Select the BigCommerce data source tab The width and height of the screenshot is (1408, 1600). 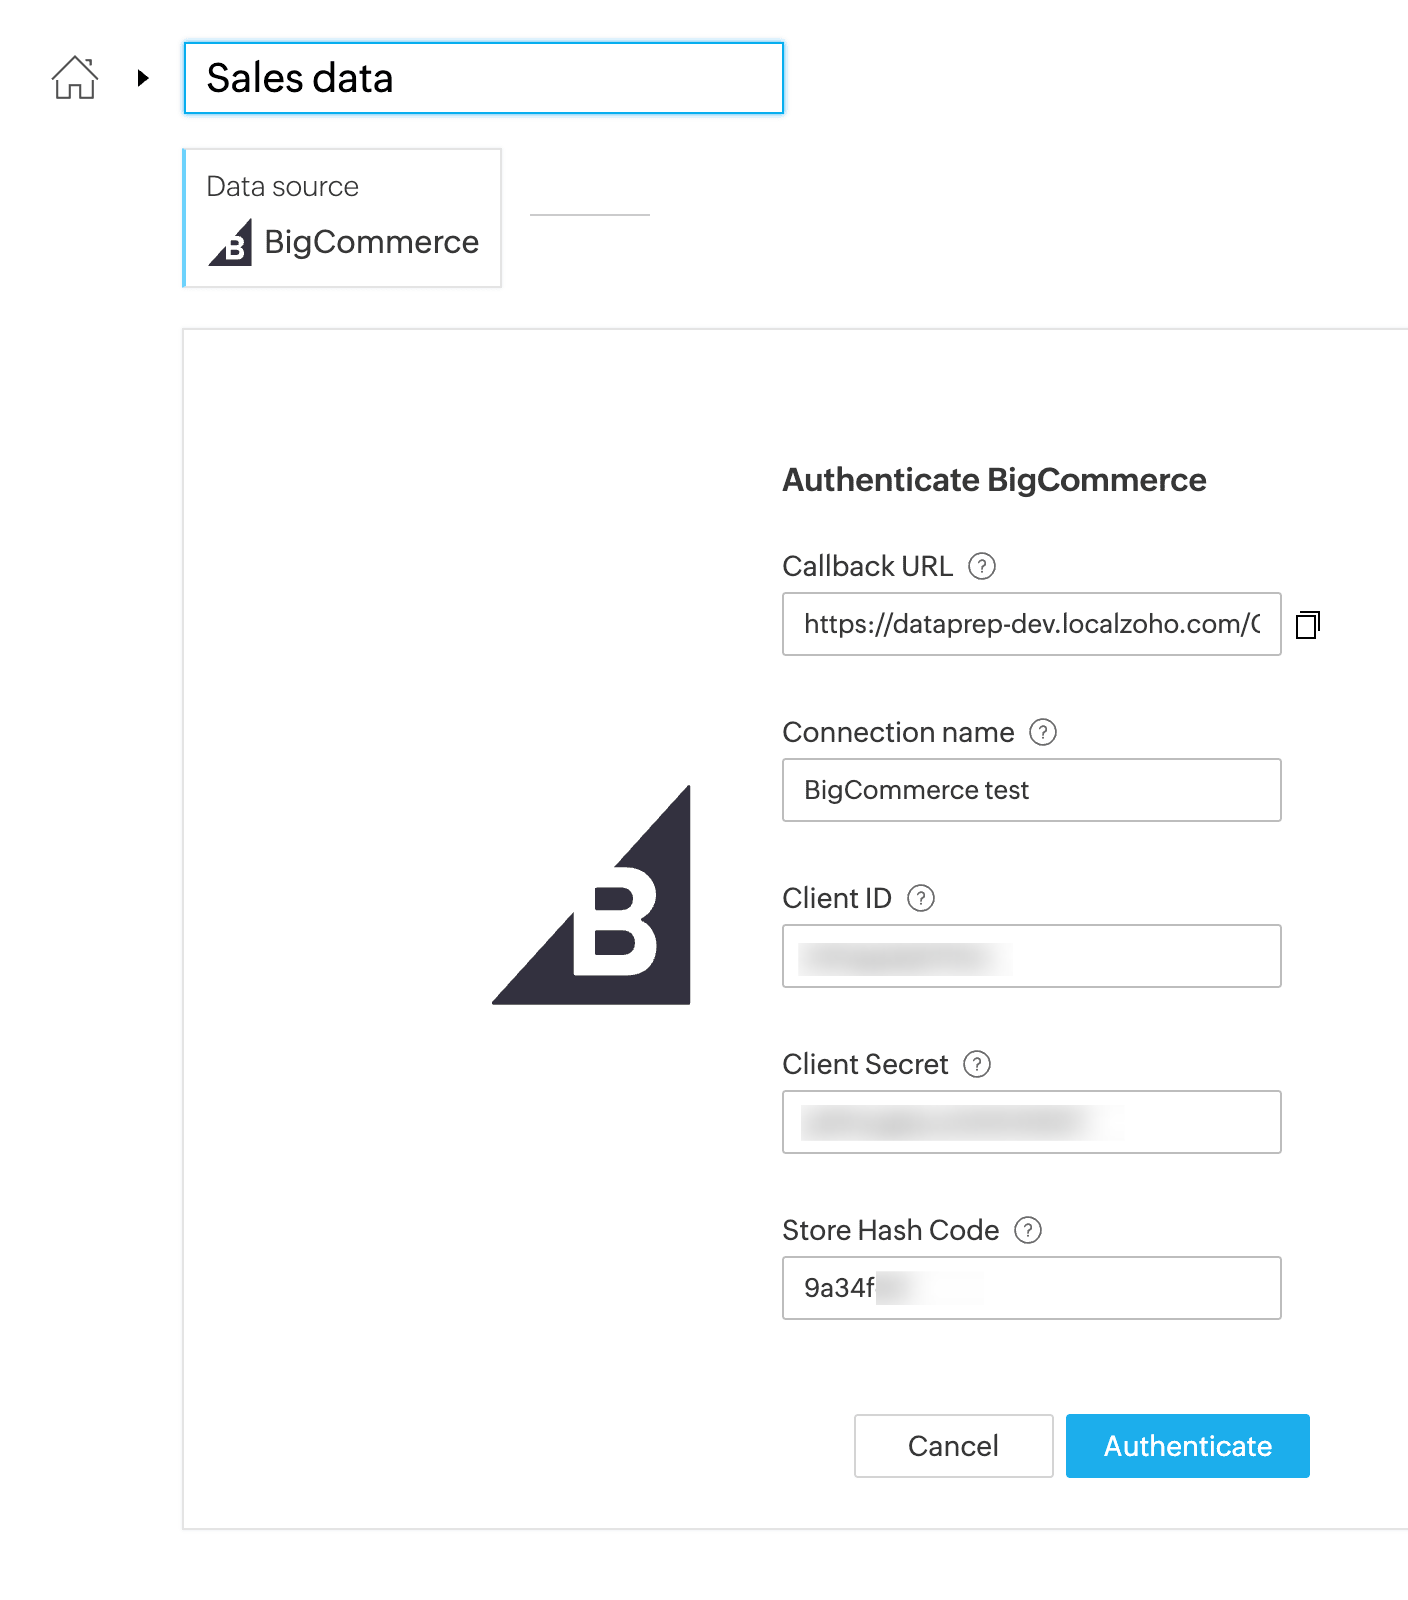(x=343, y=218)
